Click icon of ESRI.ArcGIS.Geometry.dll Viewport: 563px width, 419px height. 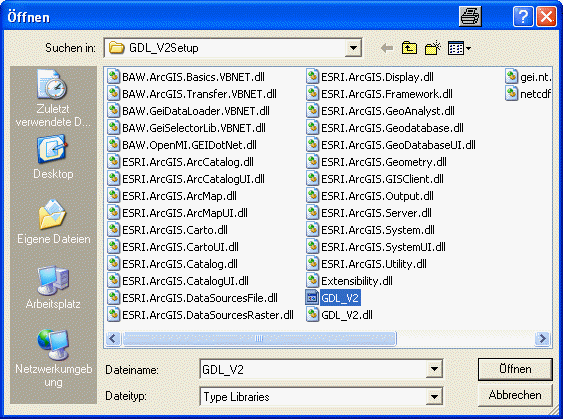pyautogui.click(x=312, y=162)
